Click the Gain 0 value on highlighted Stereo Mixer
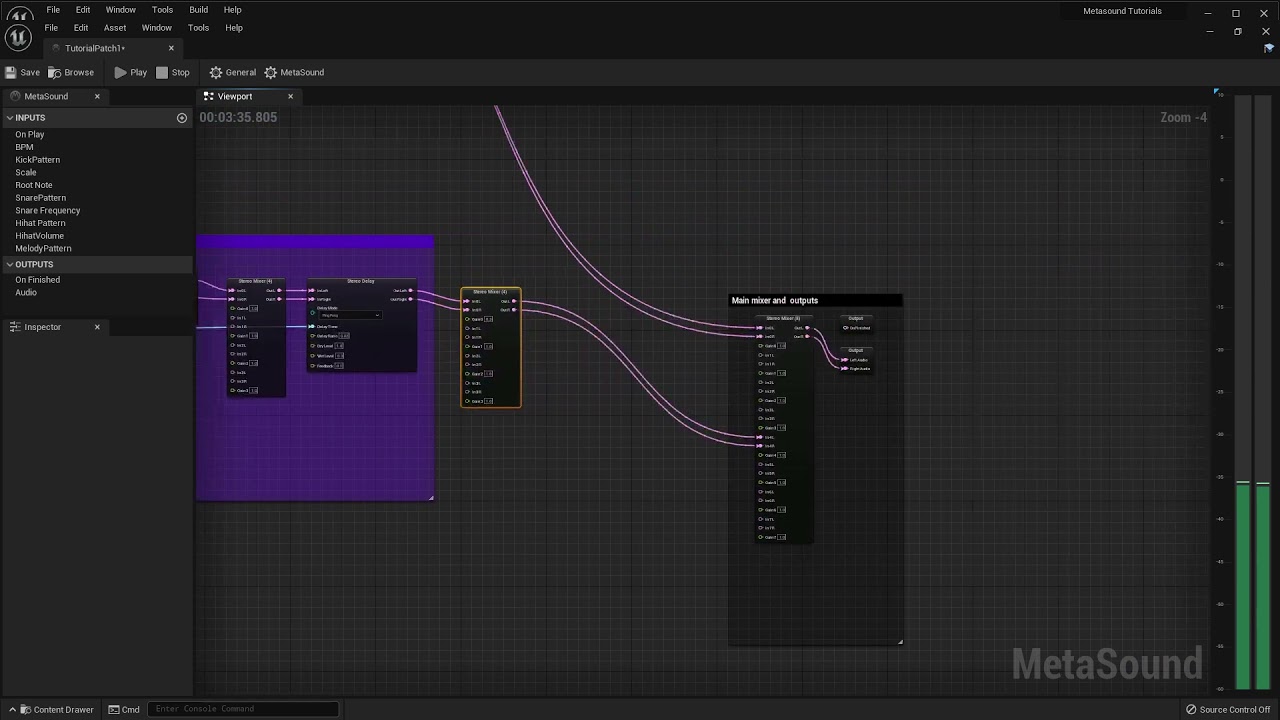 (x=488, y=319)
